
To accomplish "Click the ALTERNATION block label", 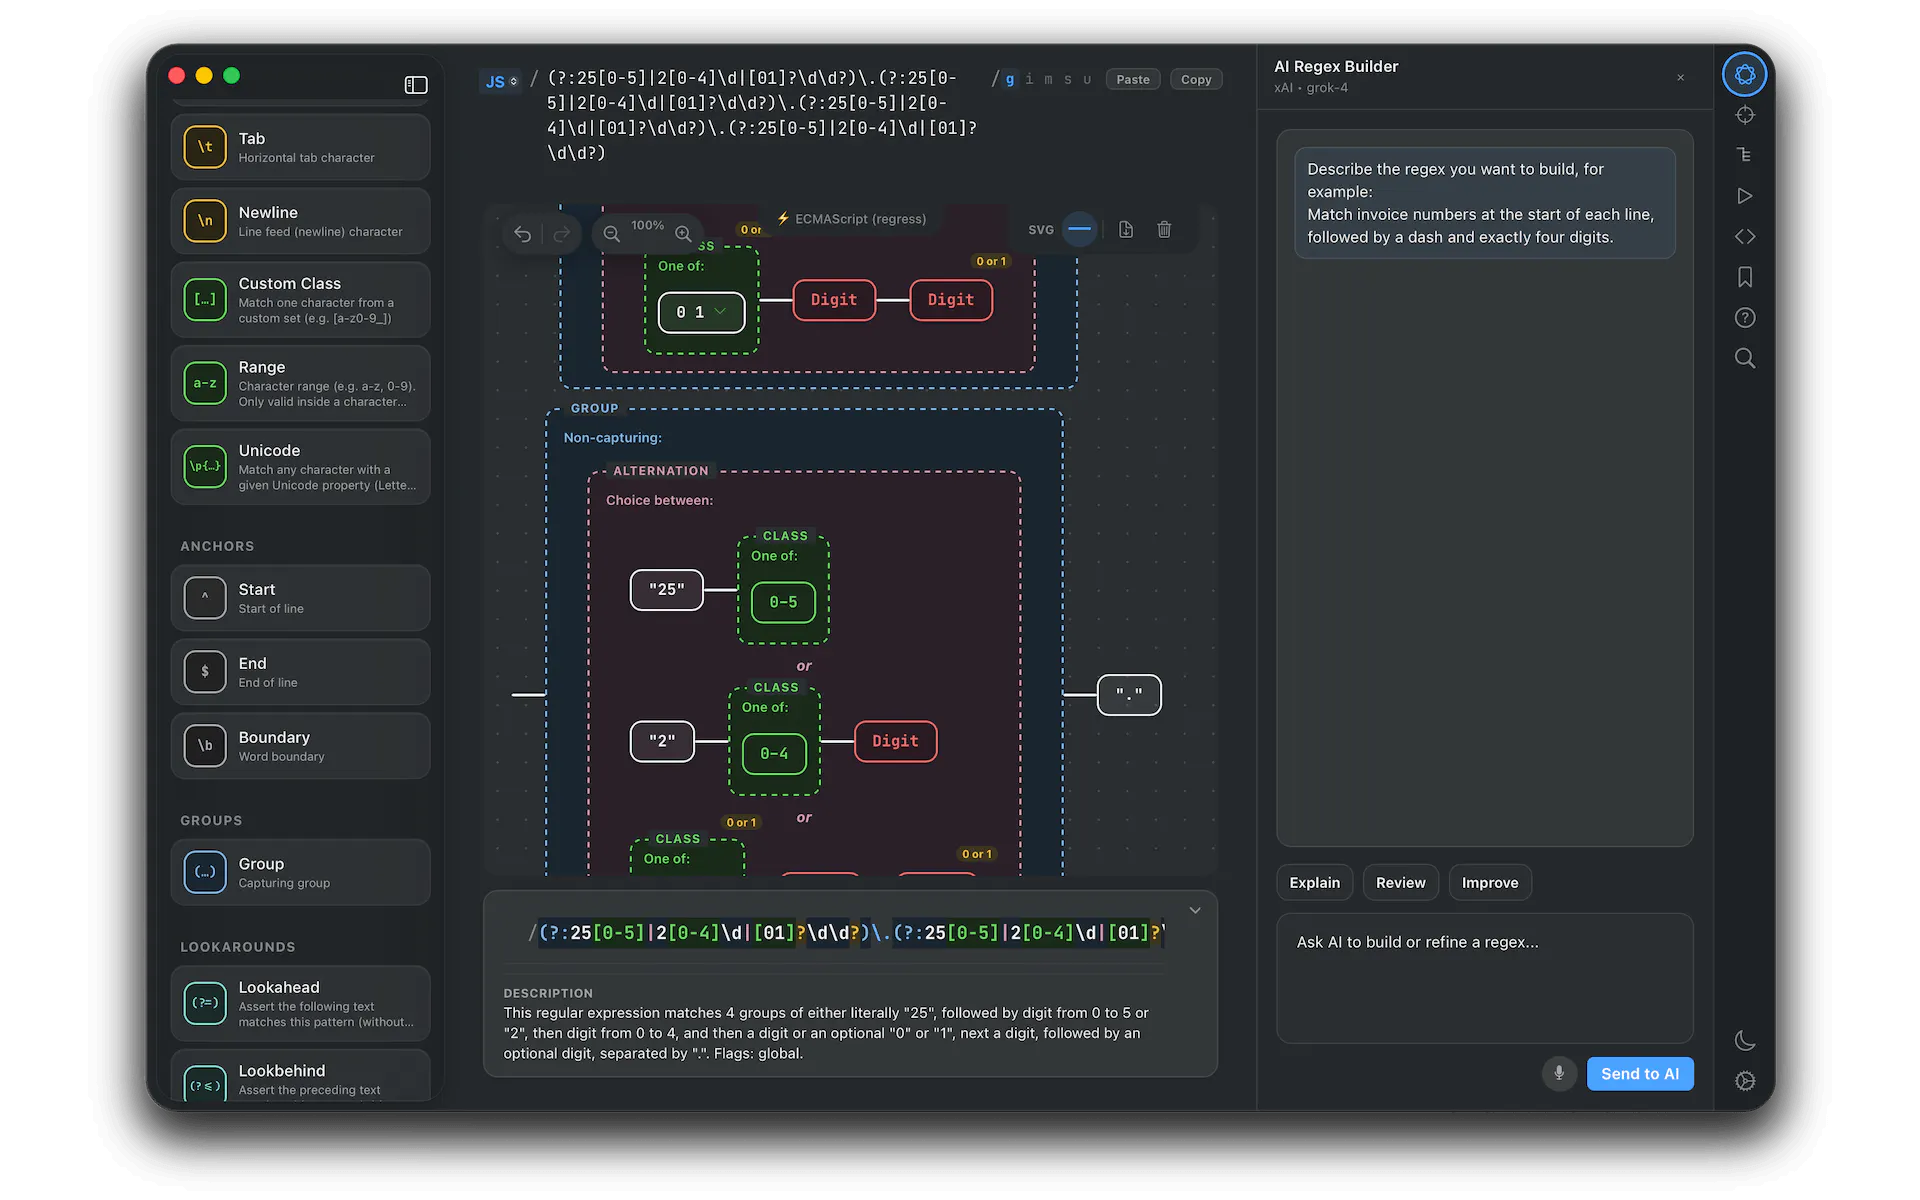I will tap(660, 471).
